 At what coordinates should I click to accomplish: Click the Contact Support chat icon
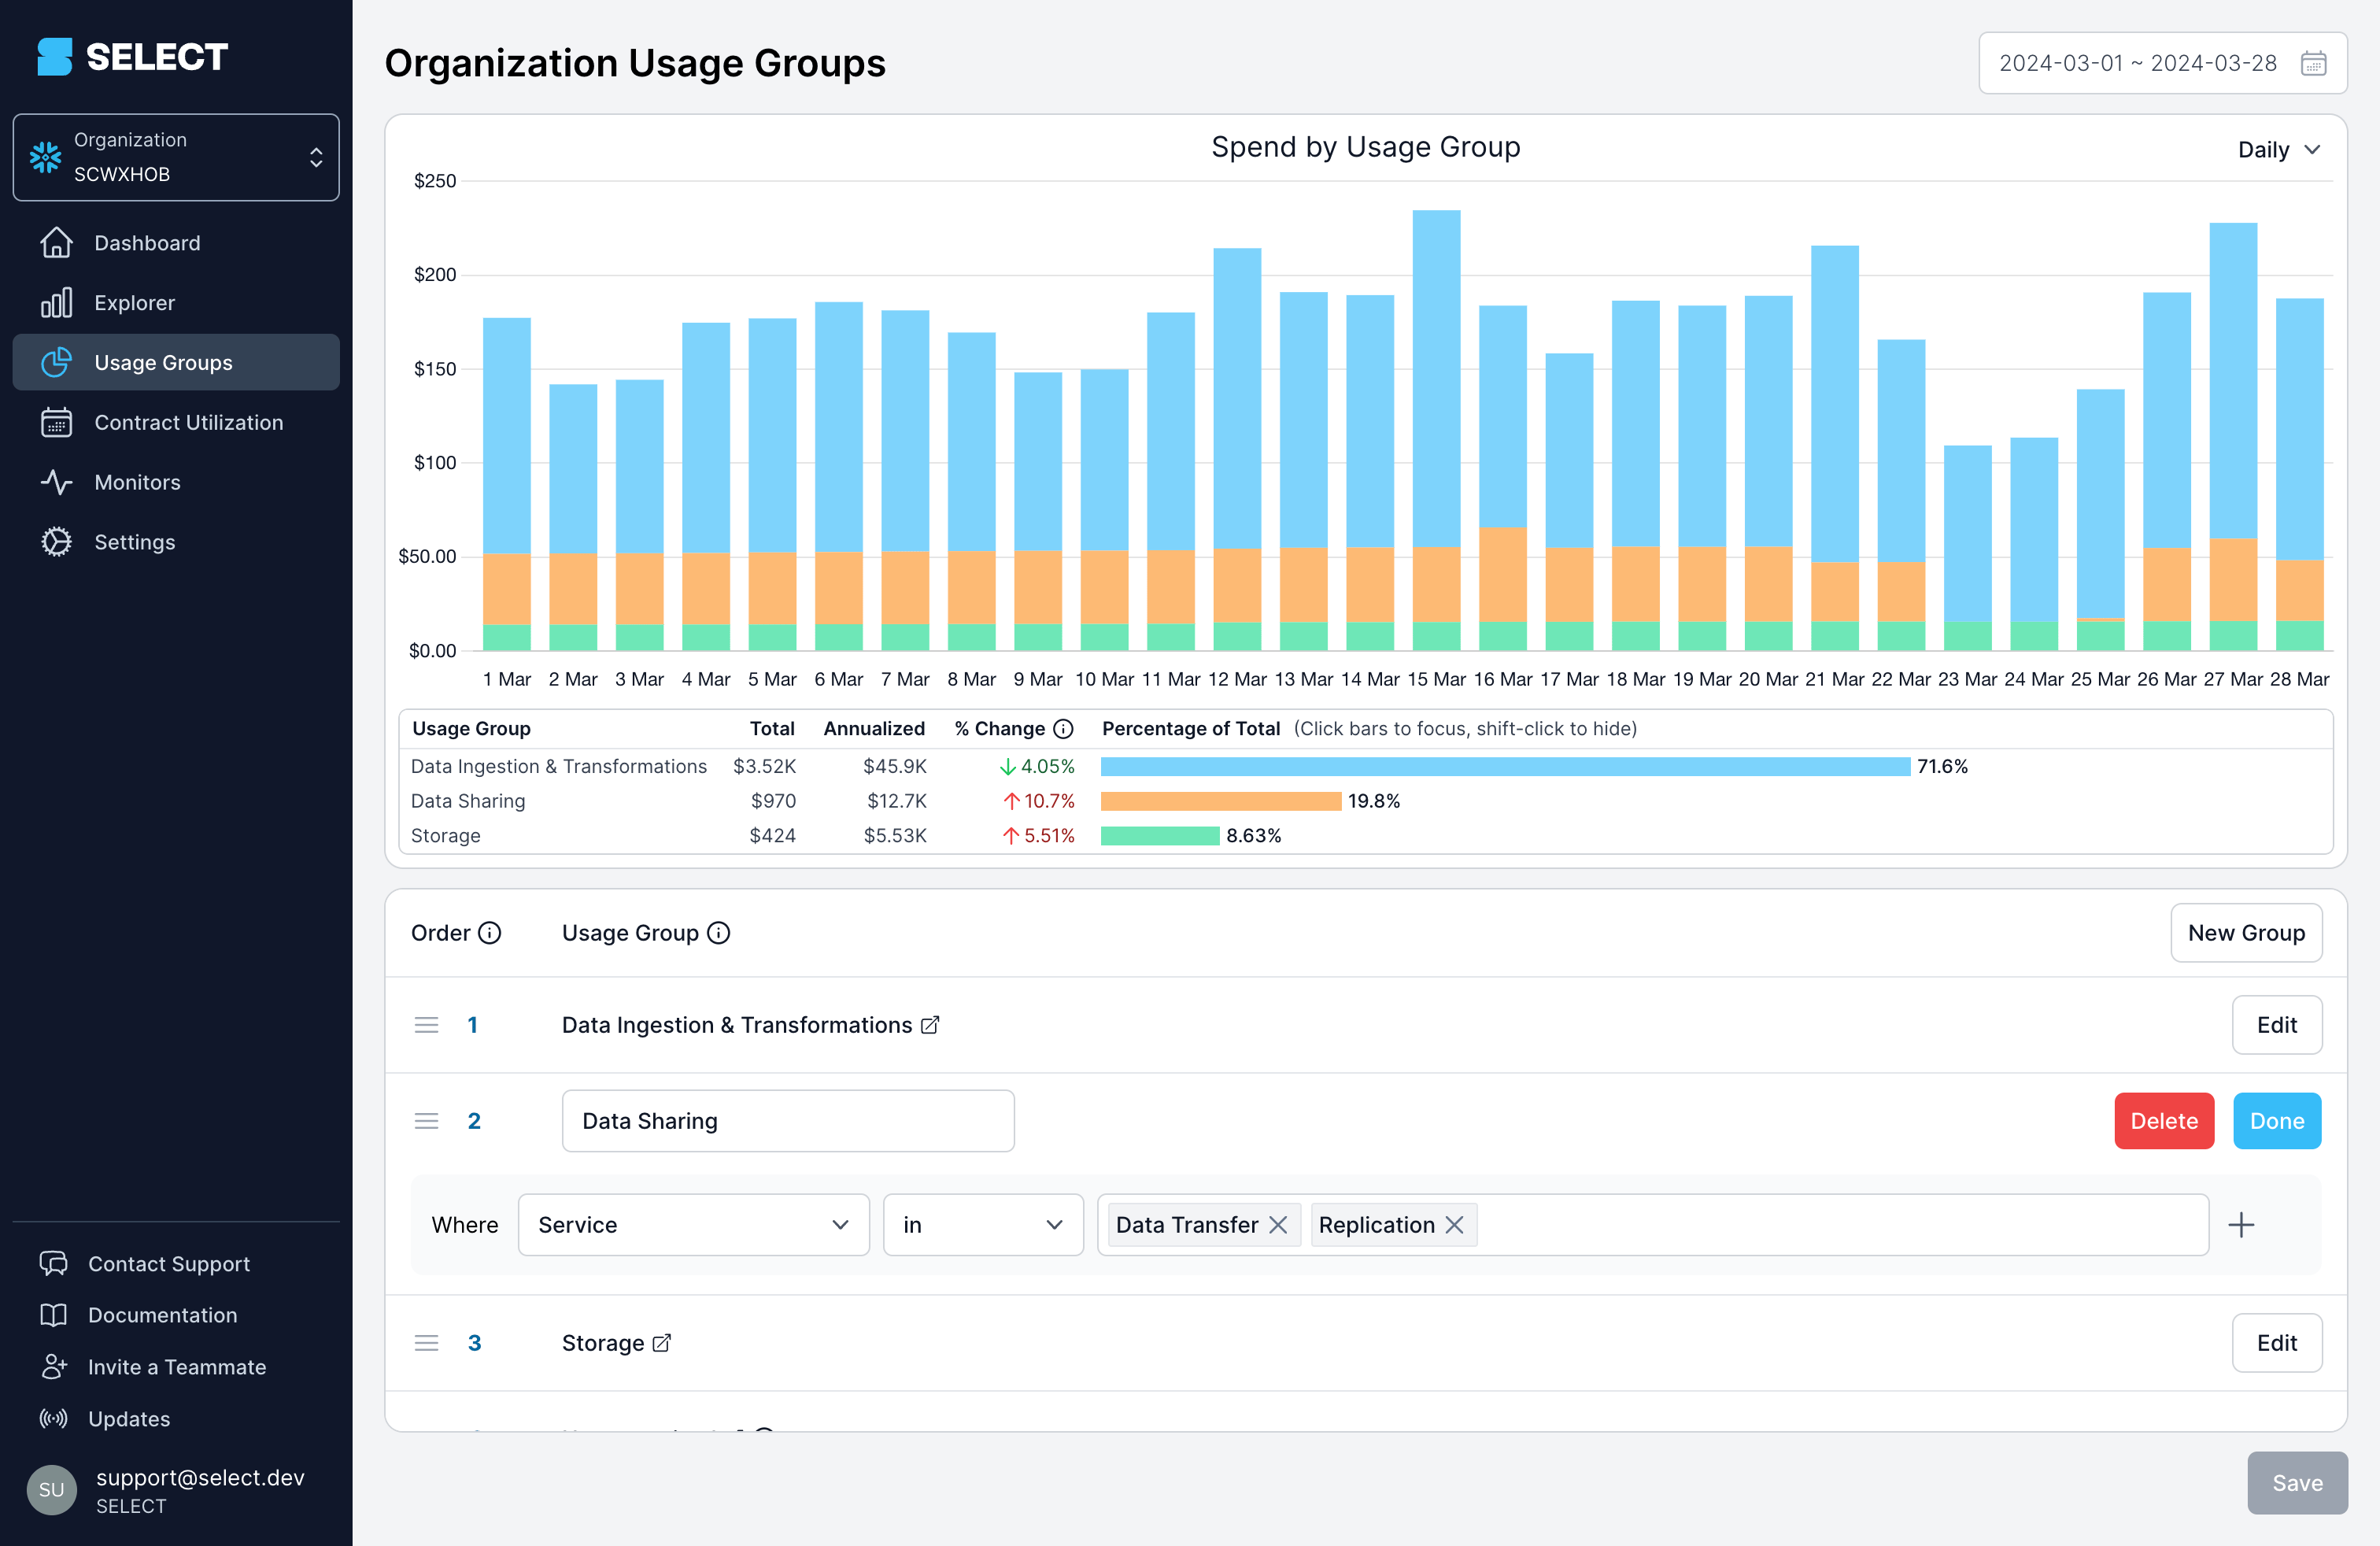55,1263
